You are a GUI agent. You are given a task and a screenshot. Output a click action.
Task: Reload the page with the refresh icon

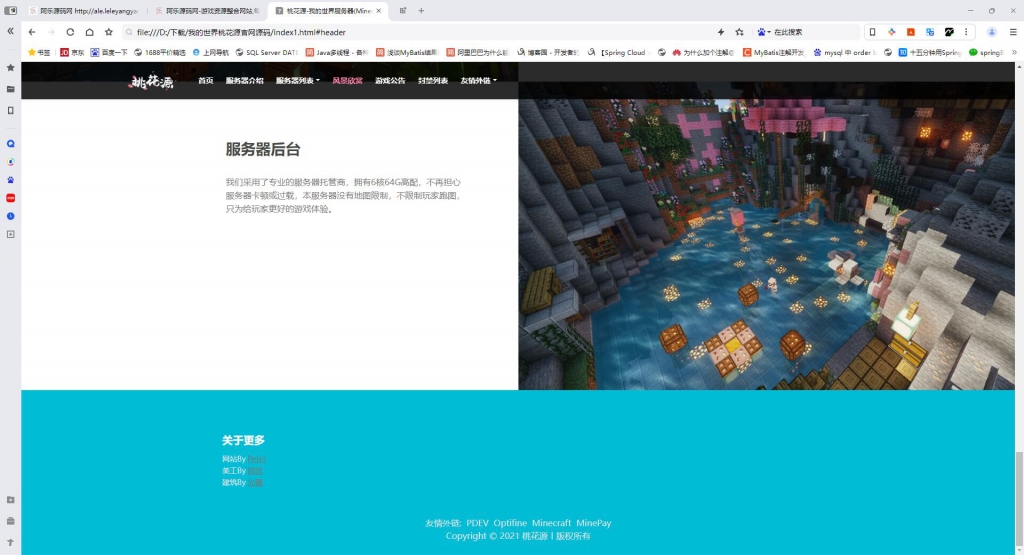click(x=70, y=32)
